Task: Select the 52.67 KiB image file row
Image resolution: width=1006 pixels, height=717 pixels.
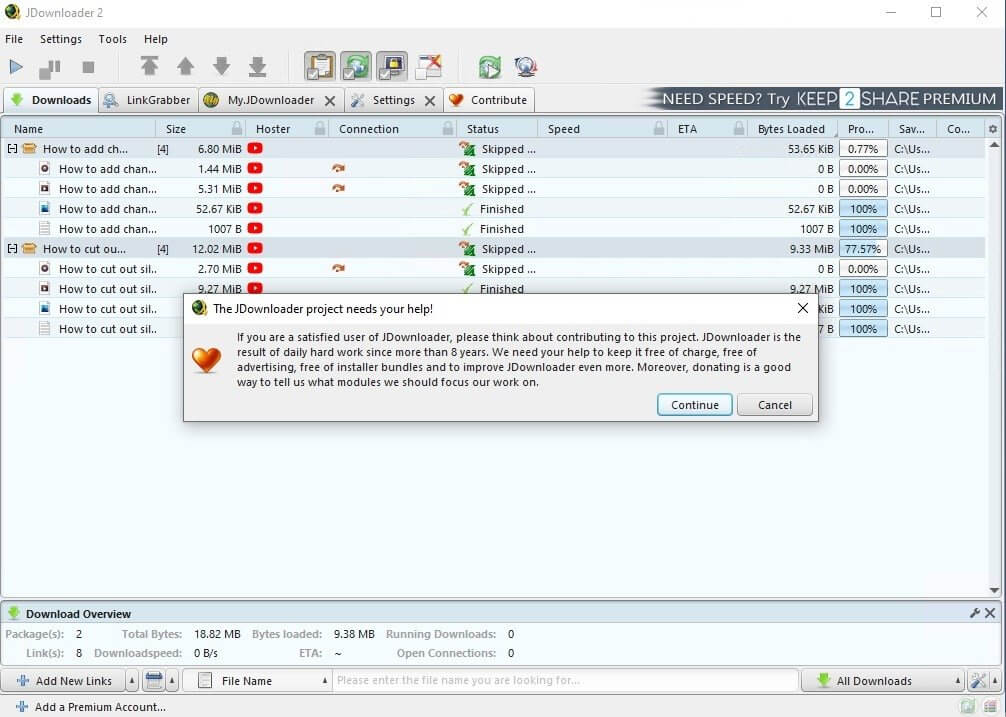Action: point(493,209)
